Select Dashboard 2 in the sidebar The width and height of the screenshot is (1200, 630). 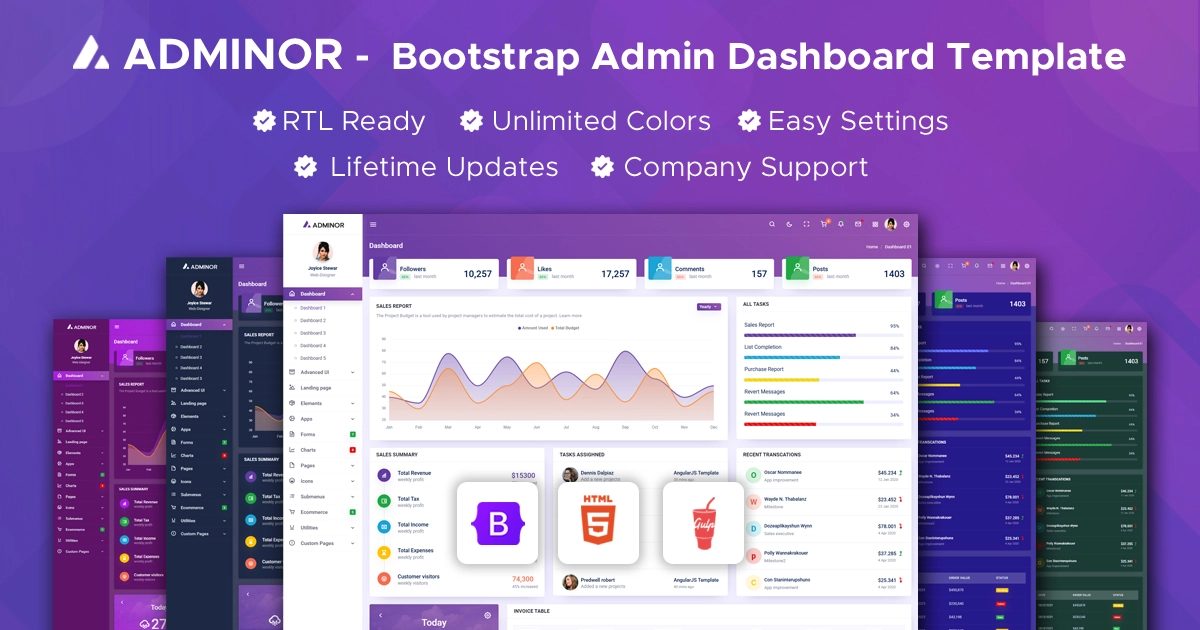(313, 320)
